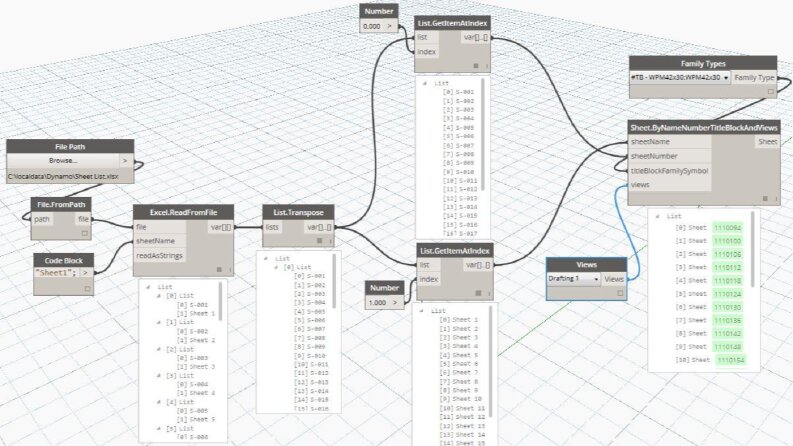Screen dimensions: 793x446
Task: Toggle the checkbox at bottom of Family Types node
Action: pyautogui.click(x=771, y=92)
